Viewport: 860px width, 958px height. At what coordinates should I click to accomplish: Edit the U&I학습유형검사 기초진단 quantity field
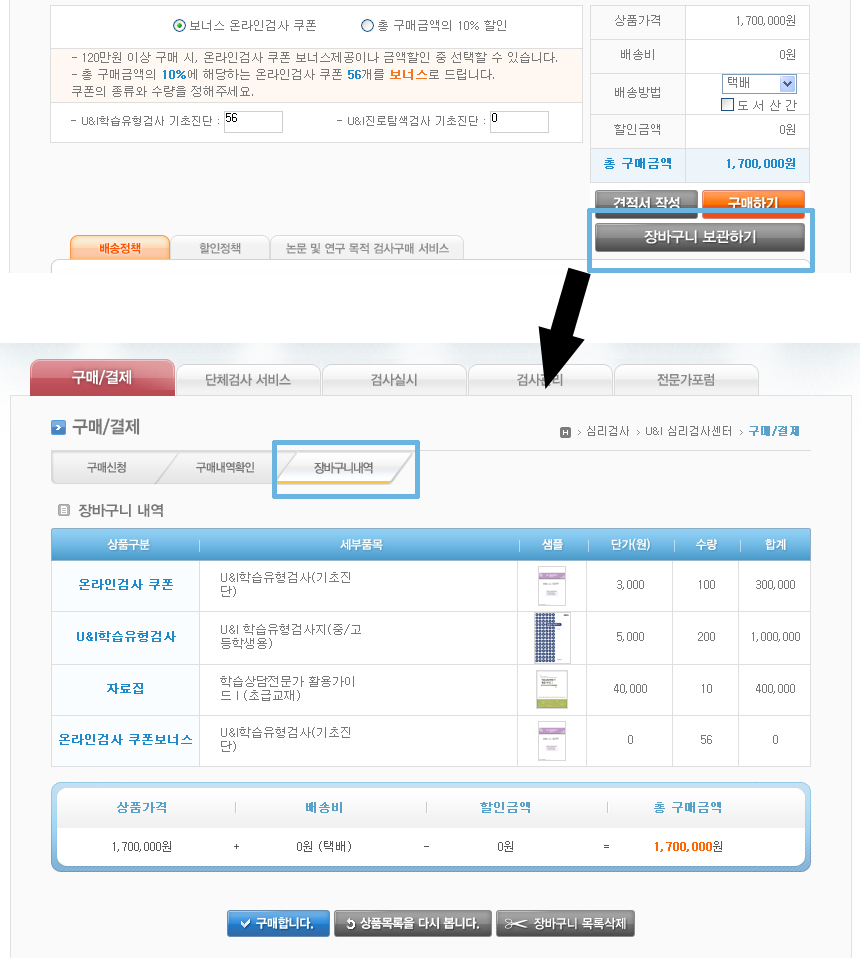[255, 121]
